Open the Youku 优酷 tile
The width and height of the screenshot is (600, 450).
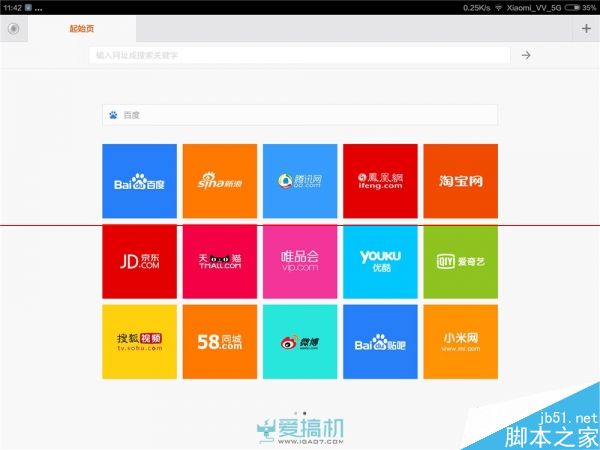tap(380, 262)
